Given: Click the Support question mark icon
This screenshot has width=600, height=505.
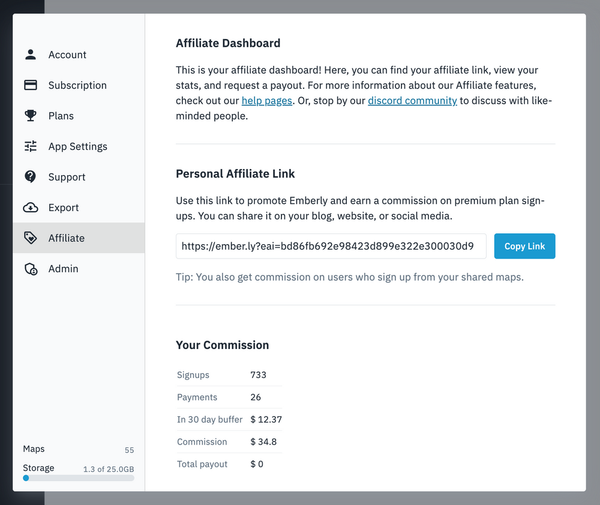Looking at the screenshot, I should coord(30,177).
